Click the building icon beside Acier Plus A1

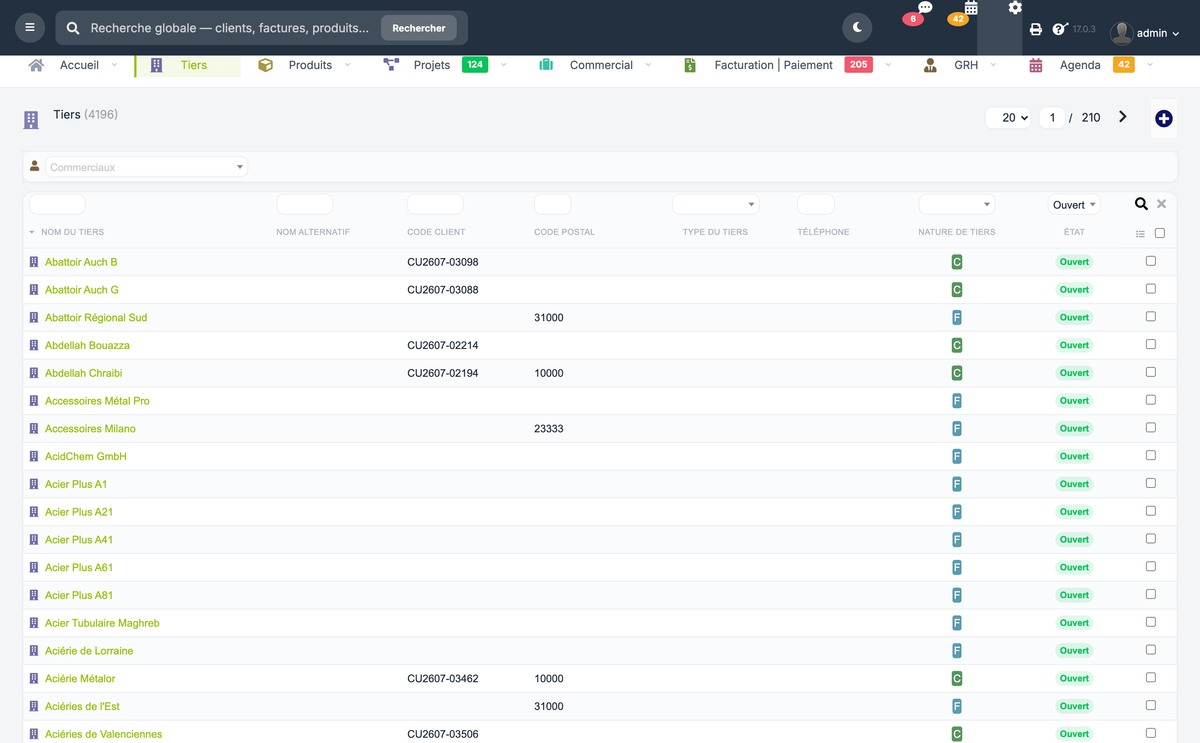(x=35, y=484)
